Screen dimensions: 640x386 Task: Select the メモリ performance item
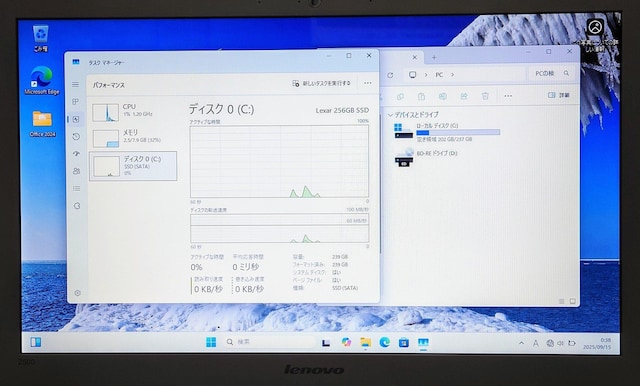point(133,138)
